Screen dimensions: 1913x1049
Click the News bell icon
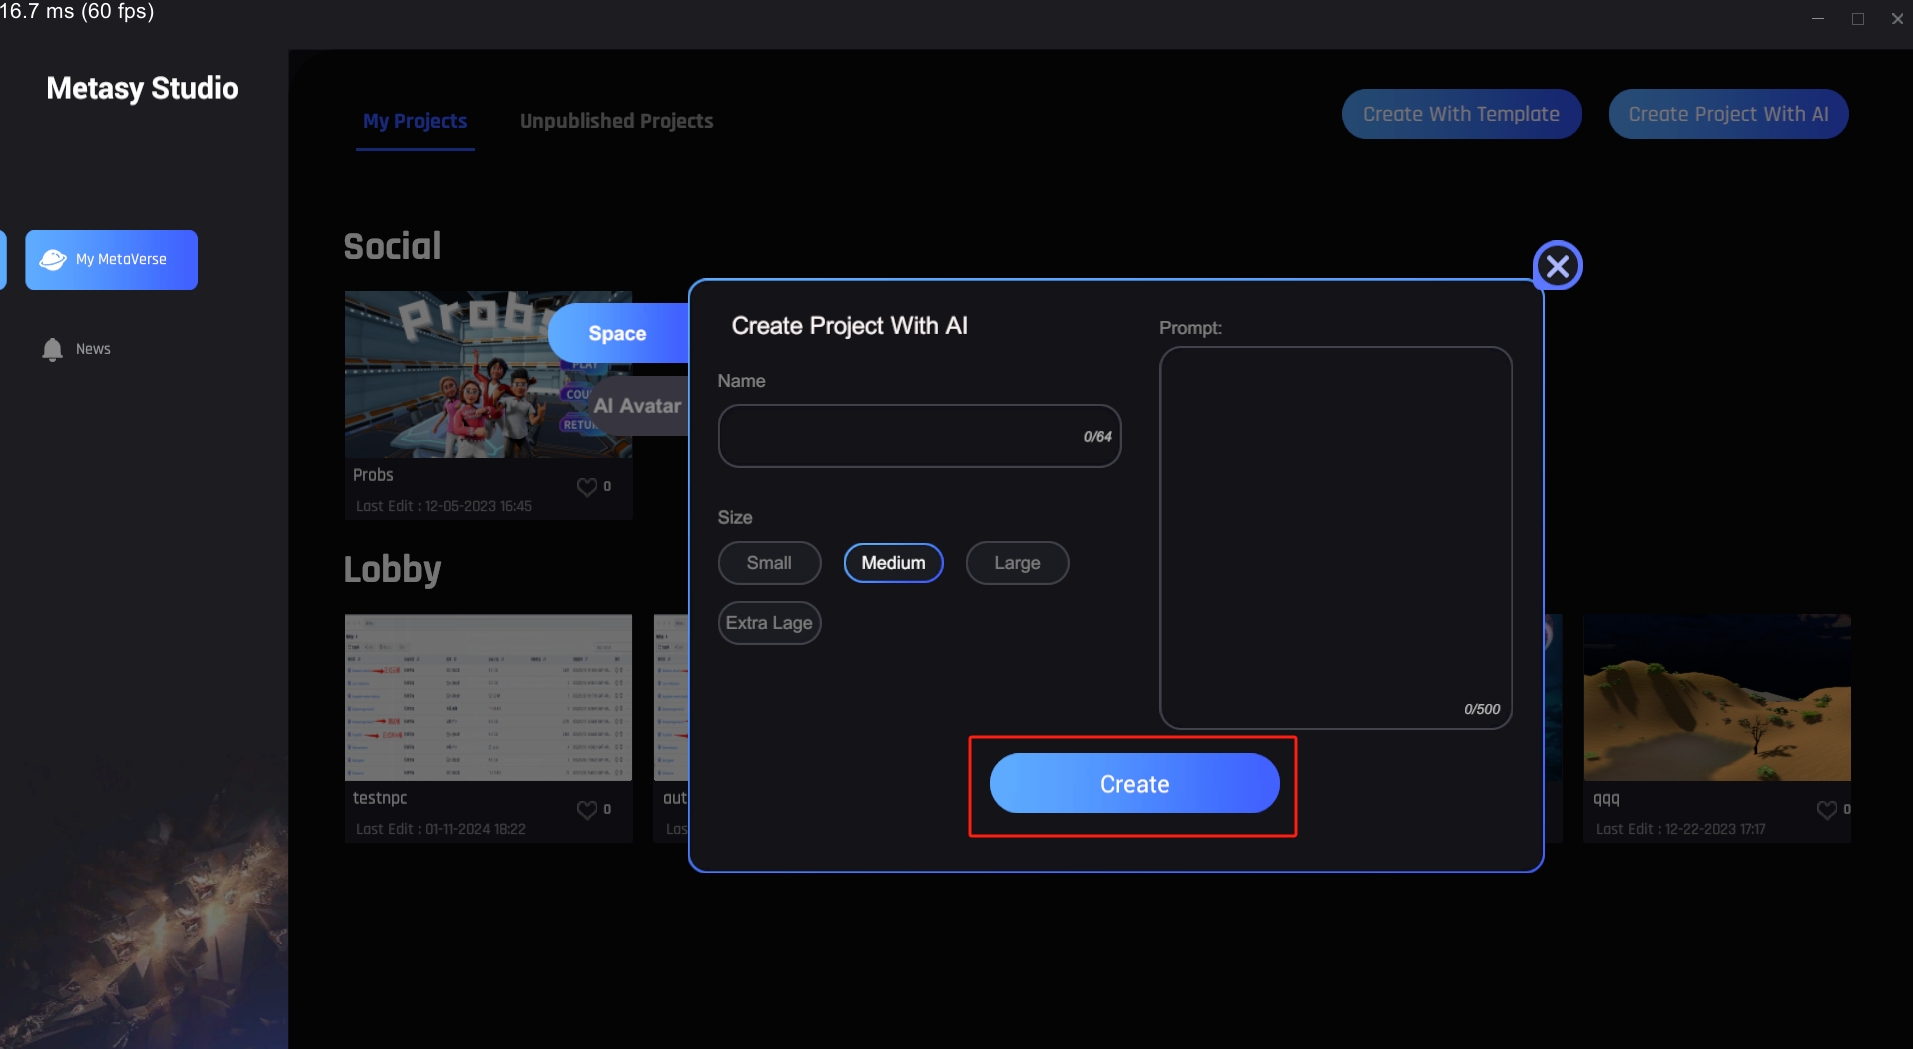[x=52, y=349]
